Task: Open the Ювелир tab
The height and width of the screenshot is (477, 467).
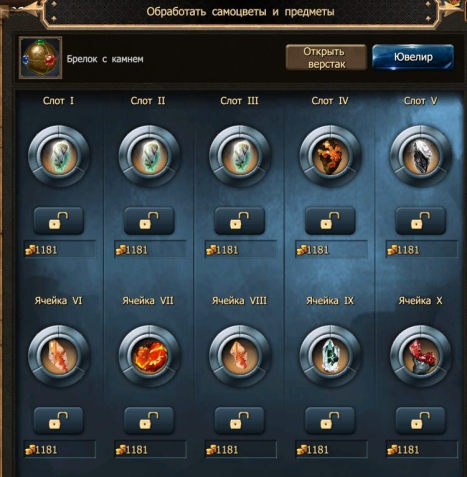Action: (x=413, y=57)
